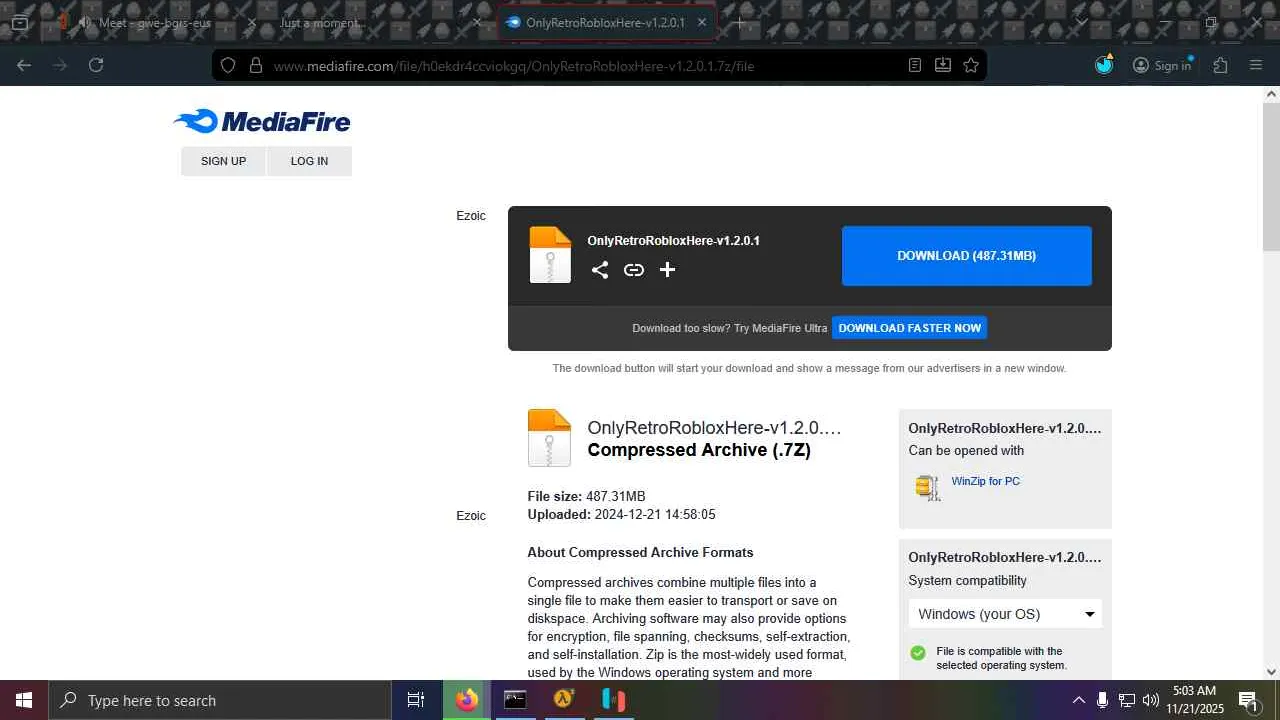This screenshot has width=1280, height=720.
Task: Click the 'Can be opened with' label
Action: pos(966,450)
